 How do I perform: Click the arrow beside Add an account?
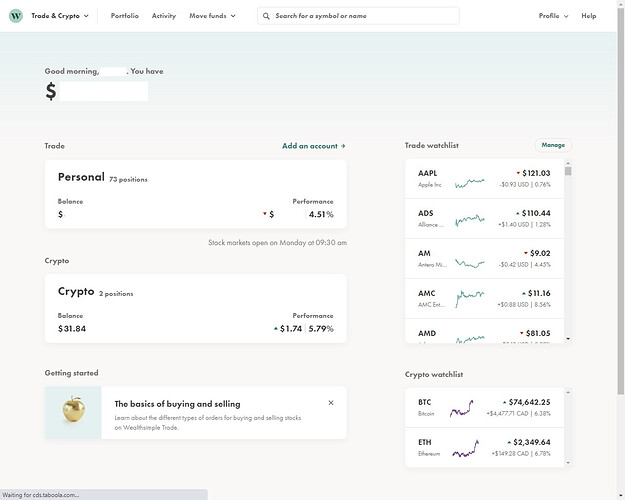pyautogui.click(x=343, y=146)
